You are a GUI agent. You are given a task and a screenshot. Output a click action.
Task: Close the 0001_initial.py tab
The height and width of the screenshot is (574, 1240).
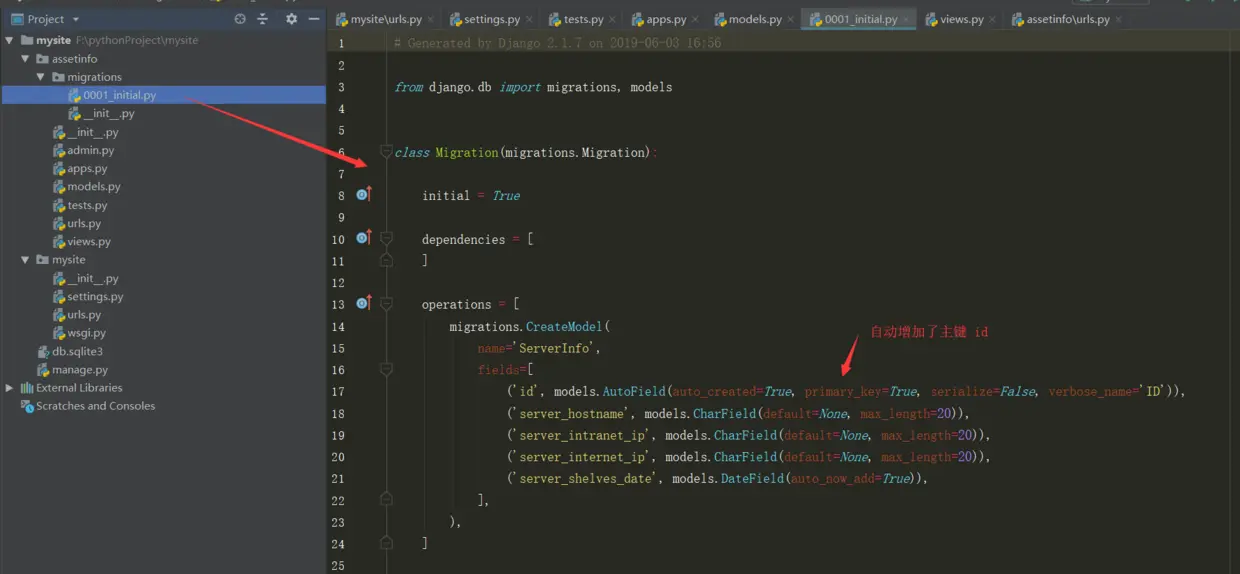907,19
